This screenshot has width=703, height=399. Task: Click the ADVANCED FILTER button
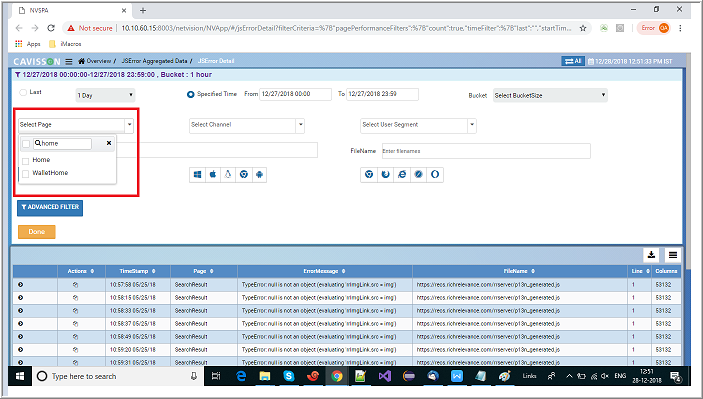click(50, 208)
